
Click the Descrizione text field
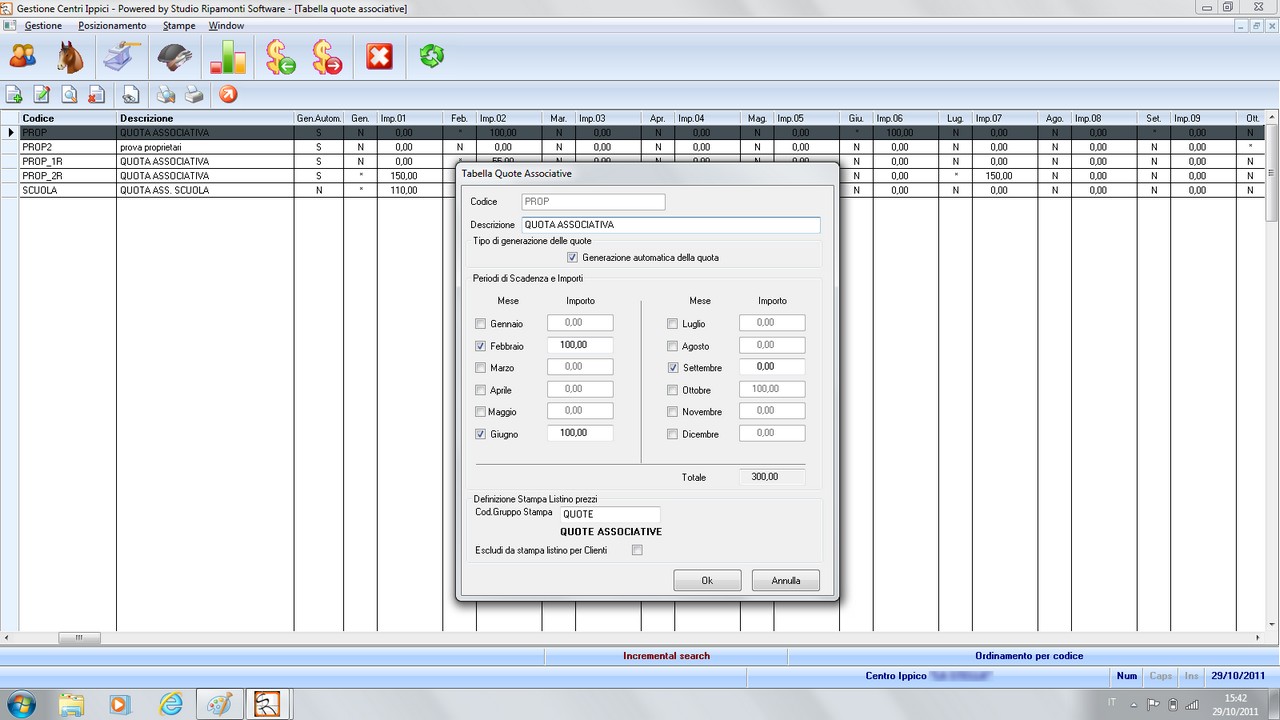[x=670, y=225]
